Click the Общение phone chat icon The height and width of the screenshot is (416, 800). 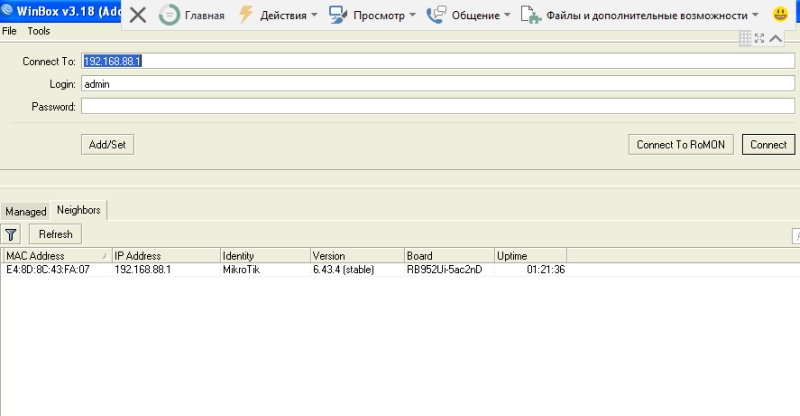[436, 15]
